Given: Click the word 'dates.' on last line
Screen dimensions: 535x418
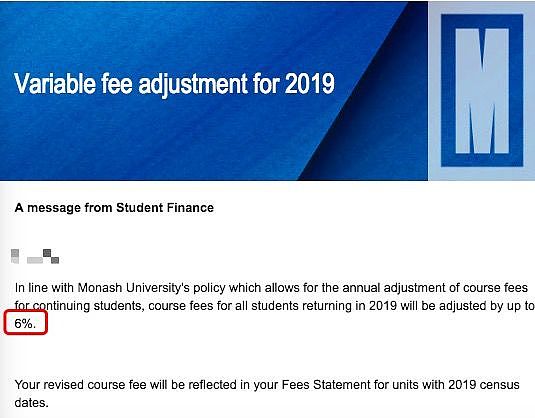Looking at the screenshot, I should [x=31, y=403].
